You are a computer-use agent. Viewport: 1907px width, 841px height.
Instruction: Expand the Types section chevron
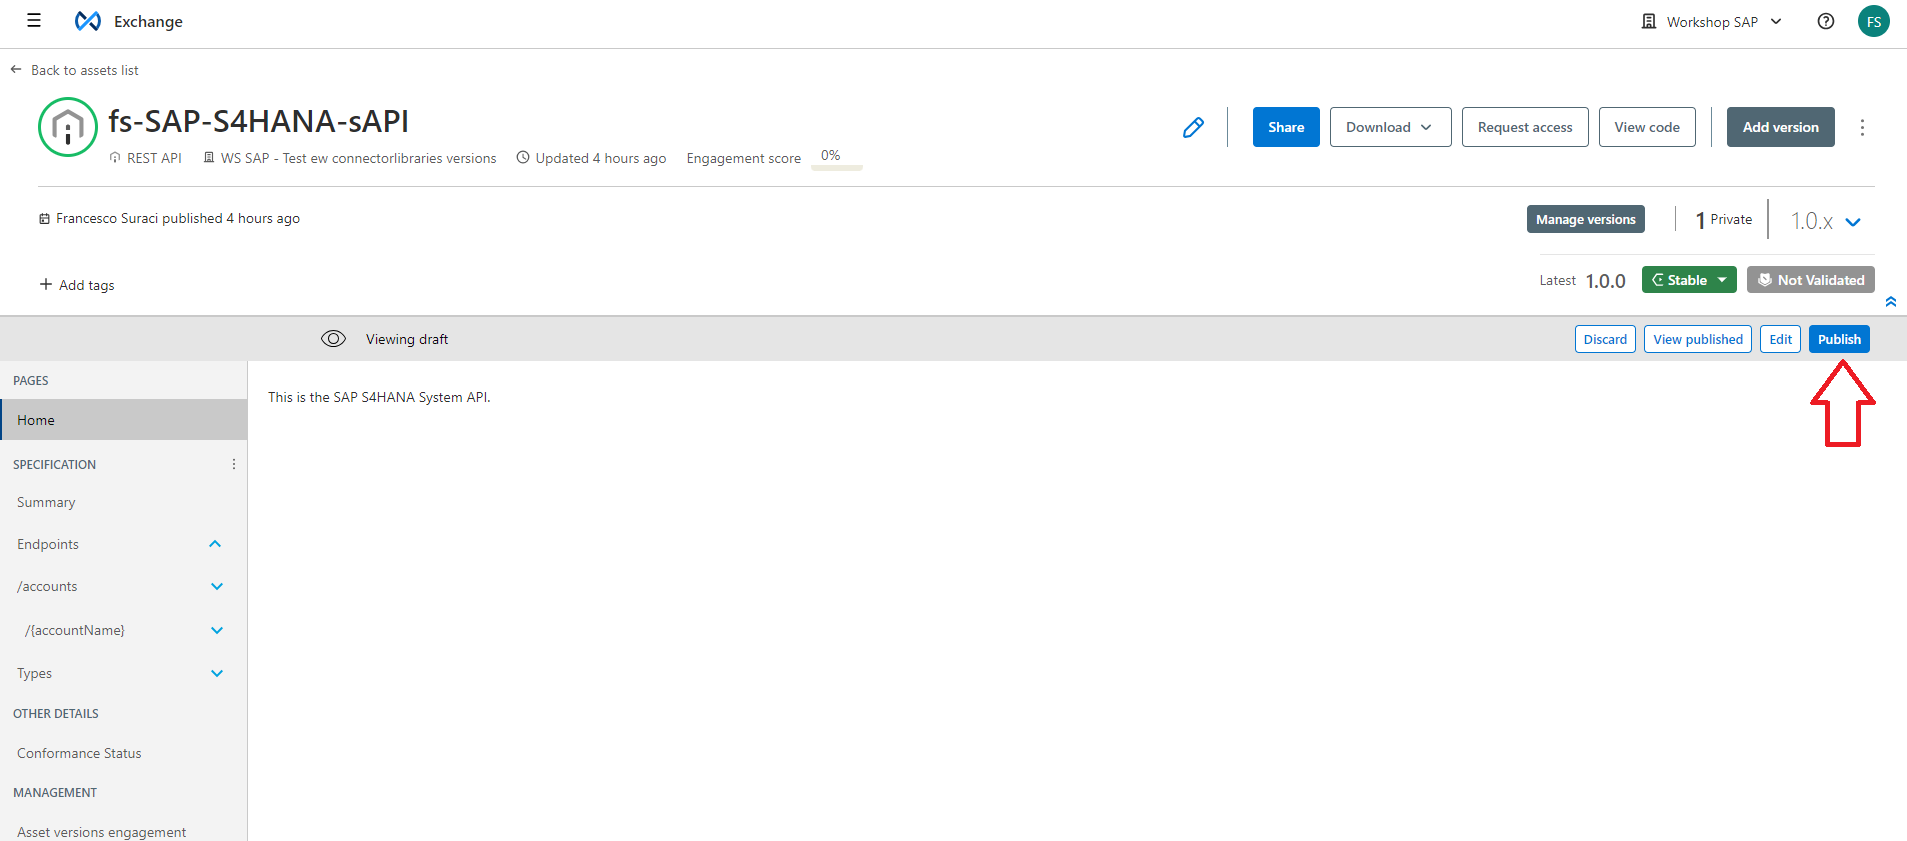(x=217, y=673)
